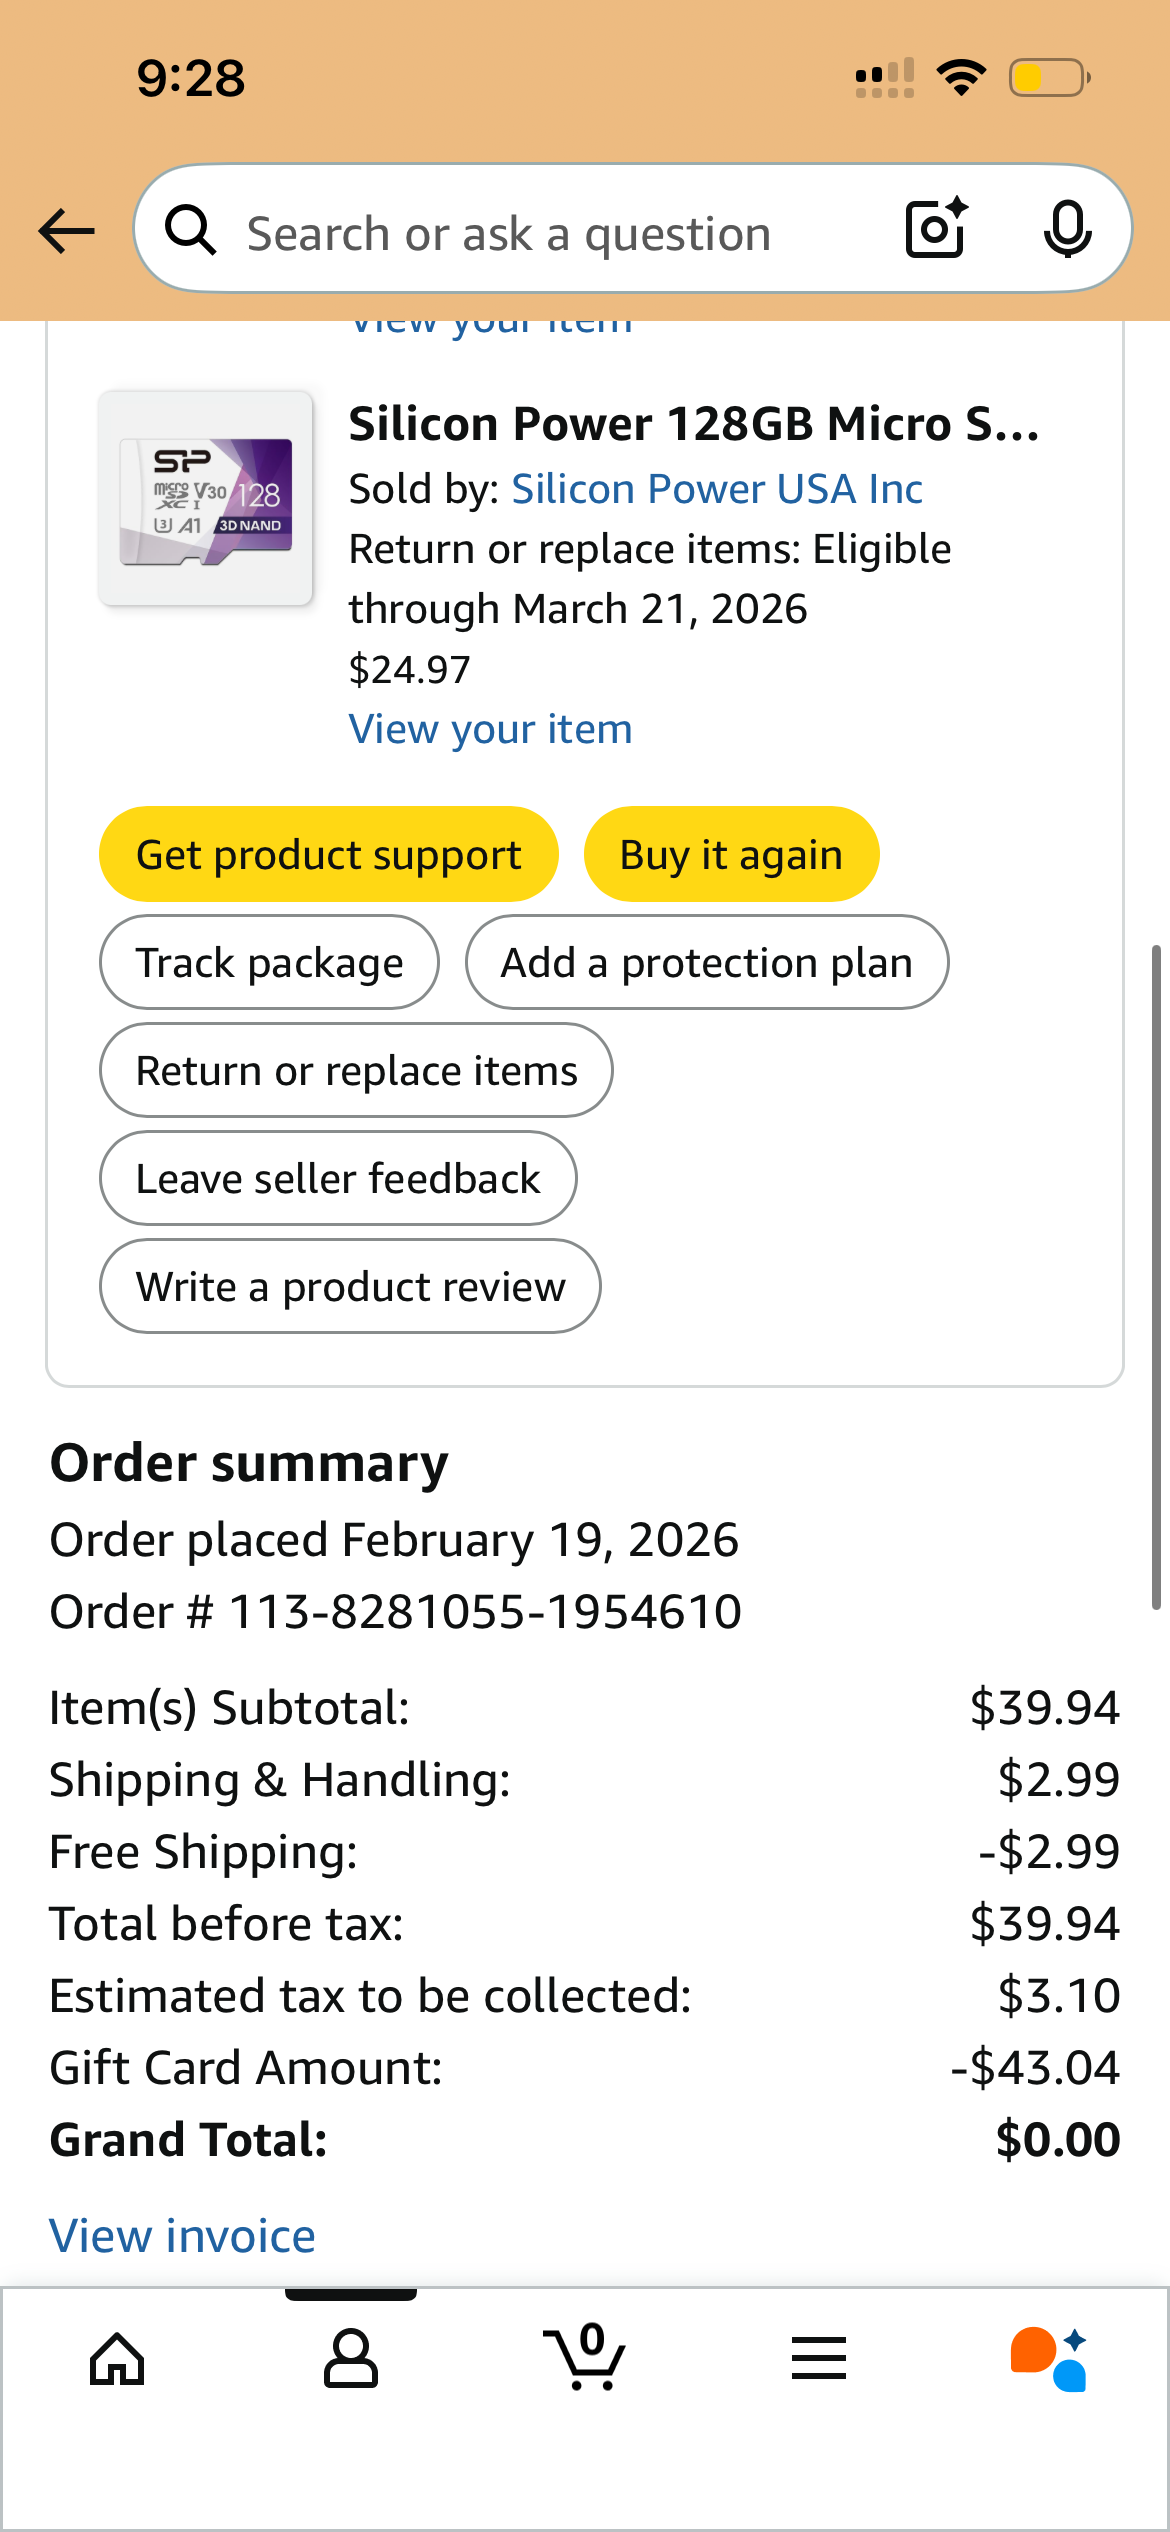
Task: Tap View your item link under $24.97
Action: 490,729
